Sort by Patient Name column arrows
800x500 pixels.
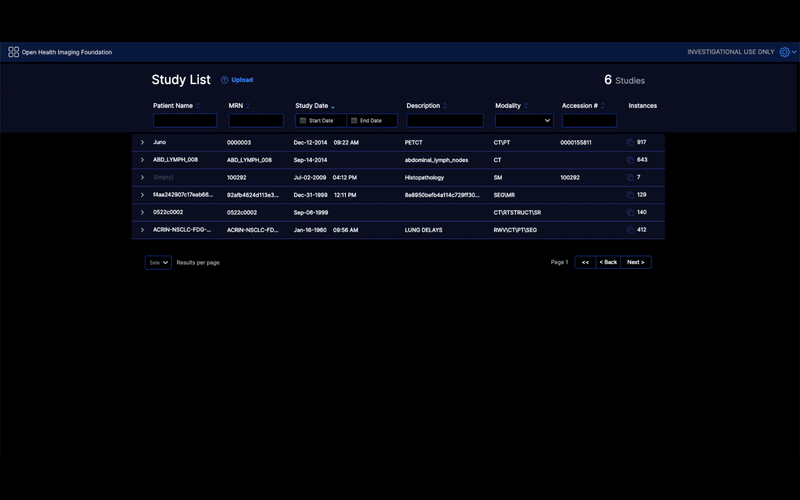click(198, 106)
